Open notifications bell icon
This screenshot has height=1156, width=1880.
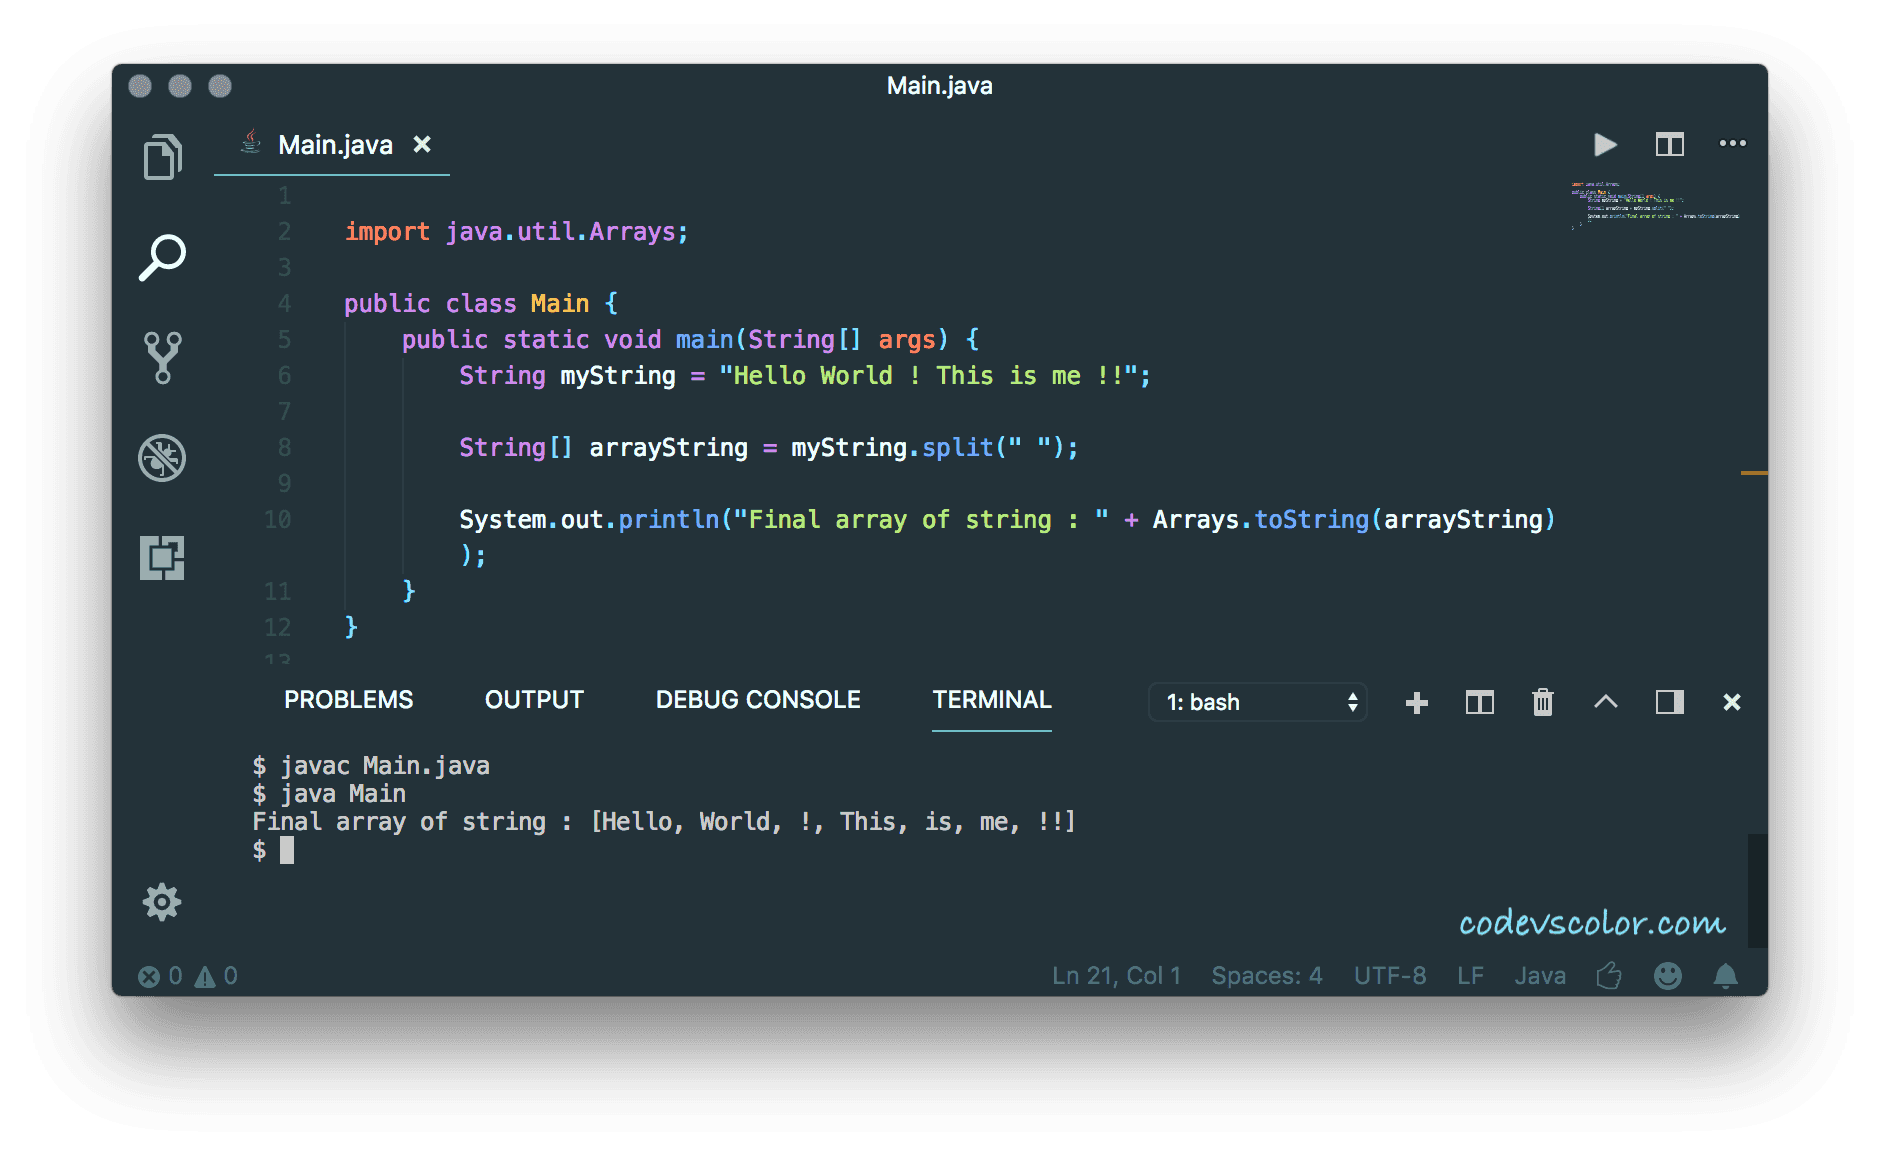tap(1726, 975)
